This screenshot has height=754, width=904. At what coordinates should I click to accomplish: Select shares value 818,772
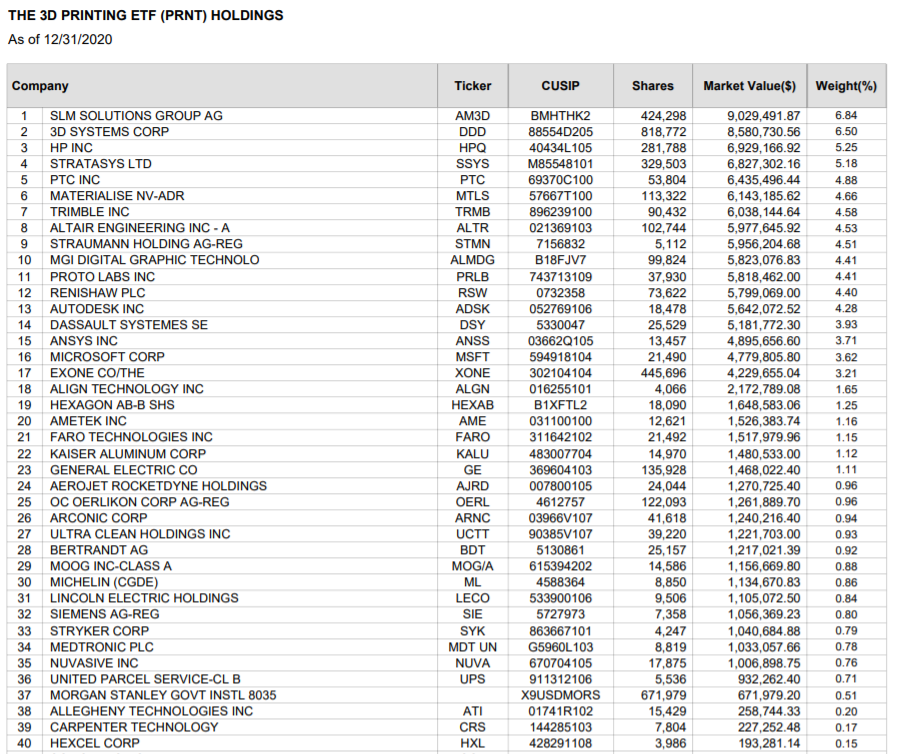coord(664,132)
